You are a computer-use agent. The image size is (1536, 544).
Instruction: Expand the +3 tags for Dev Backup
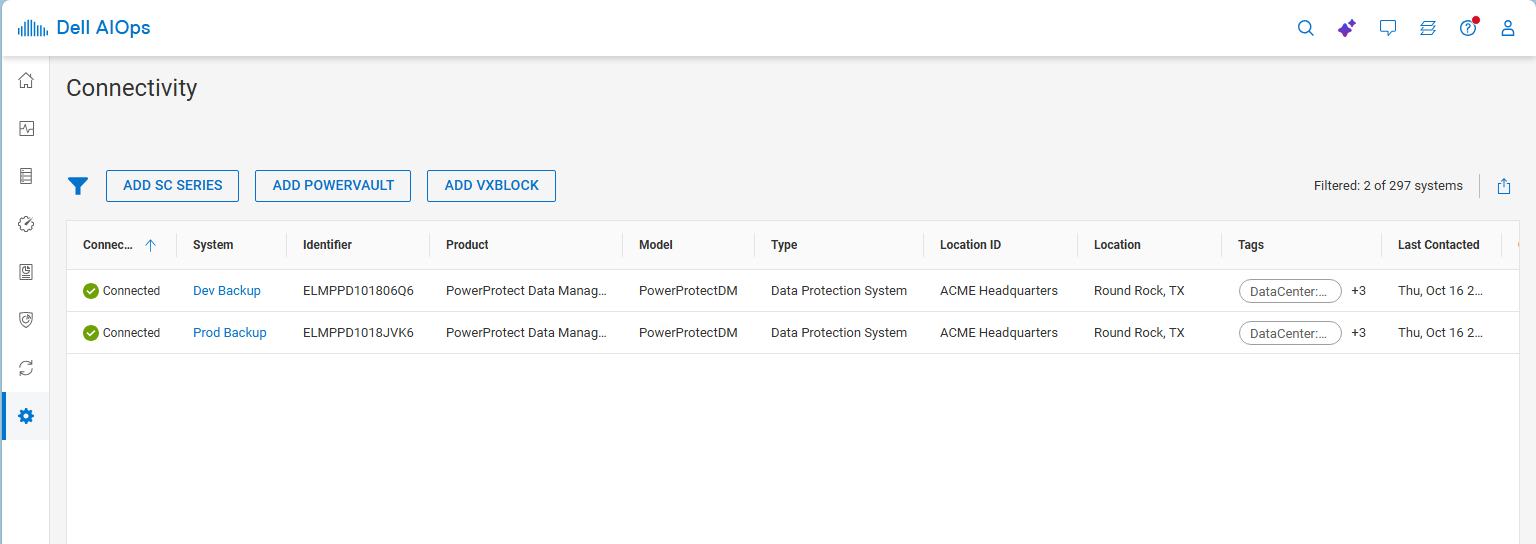click(x=1358, y=291)
